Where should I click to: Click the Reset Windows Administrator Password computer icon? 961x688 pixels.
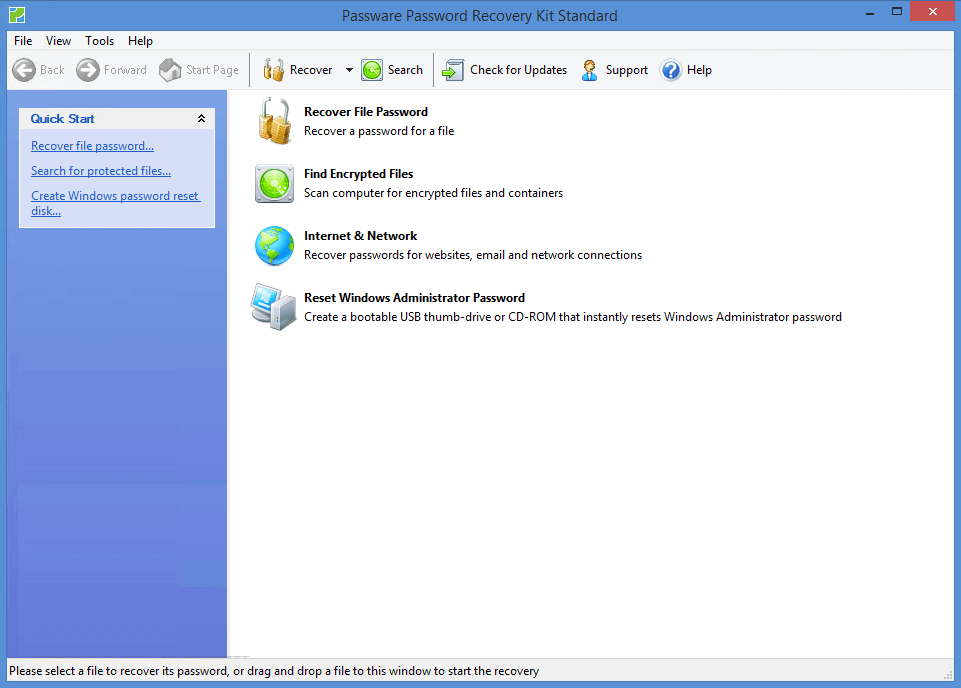point(274,308)
